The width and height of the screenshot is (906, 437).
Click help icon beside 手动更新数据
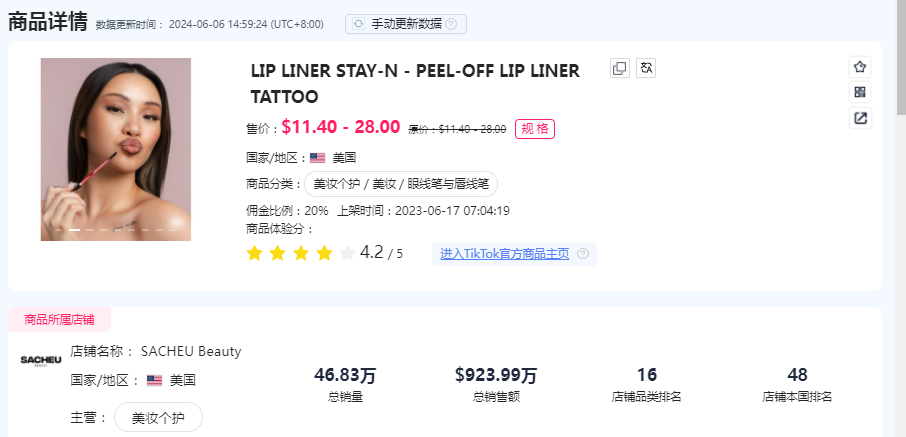coord(451,24)
